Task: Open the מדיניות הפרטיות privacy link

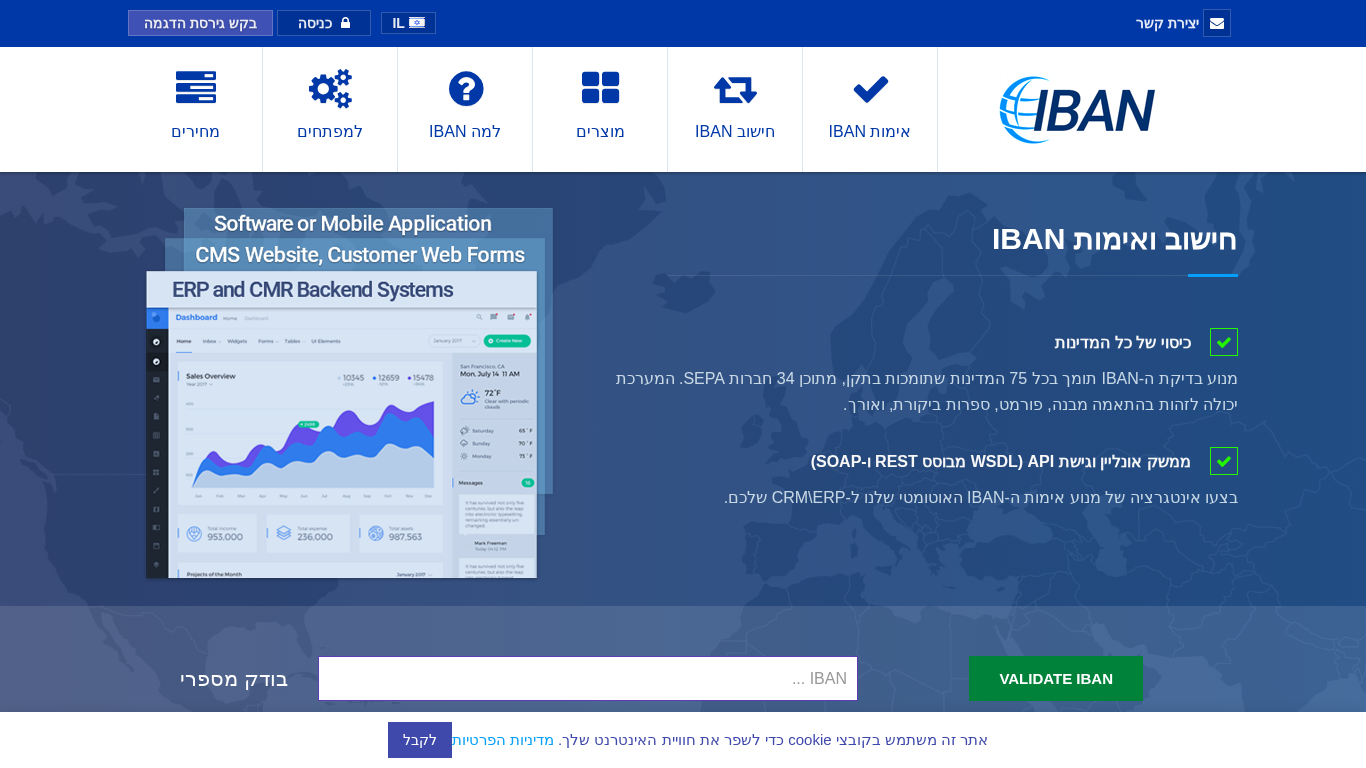Action: point(502,740)
